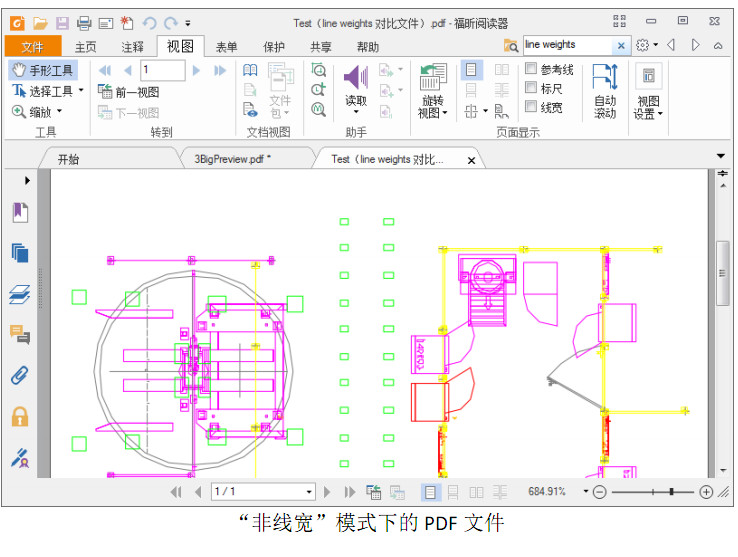The width and height of the screenshot is (738, 557).
Task: Open the 文件 file menu button
Action: (33, 46)
